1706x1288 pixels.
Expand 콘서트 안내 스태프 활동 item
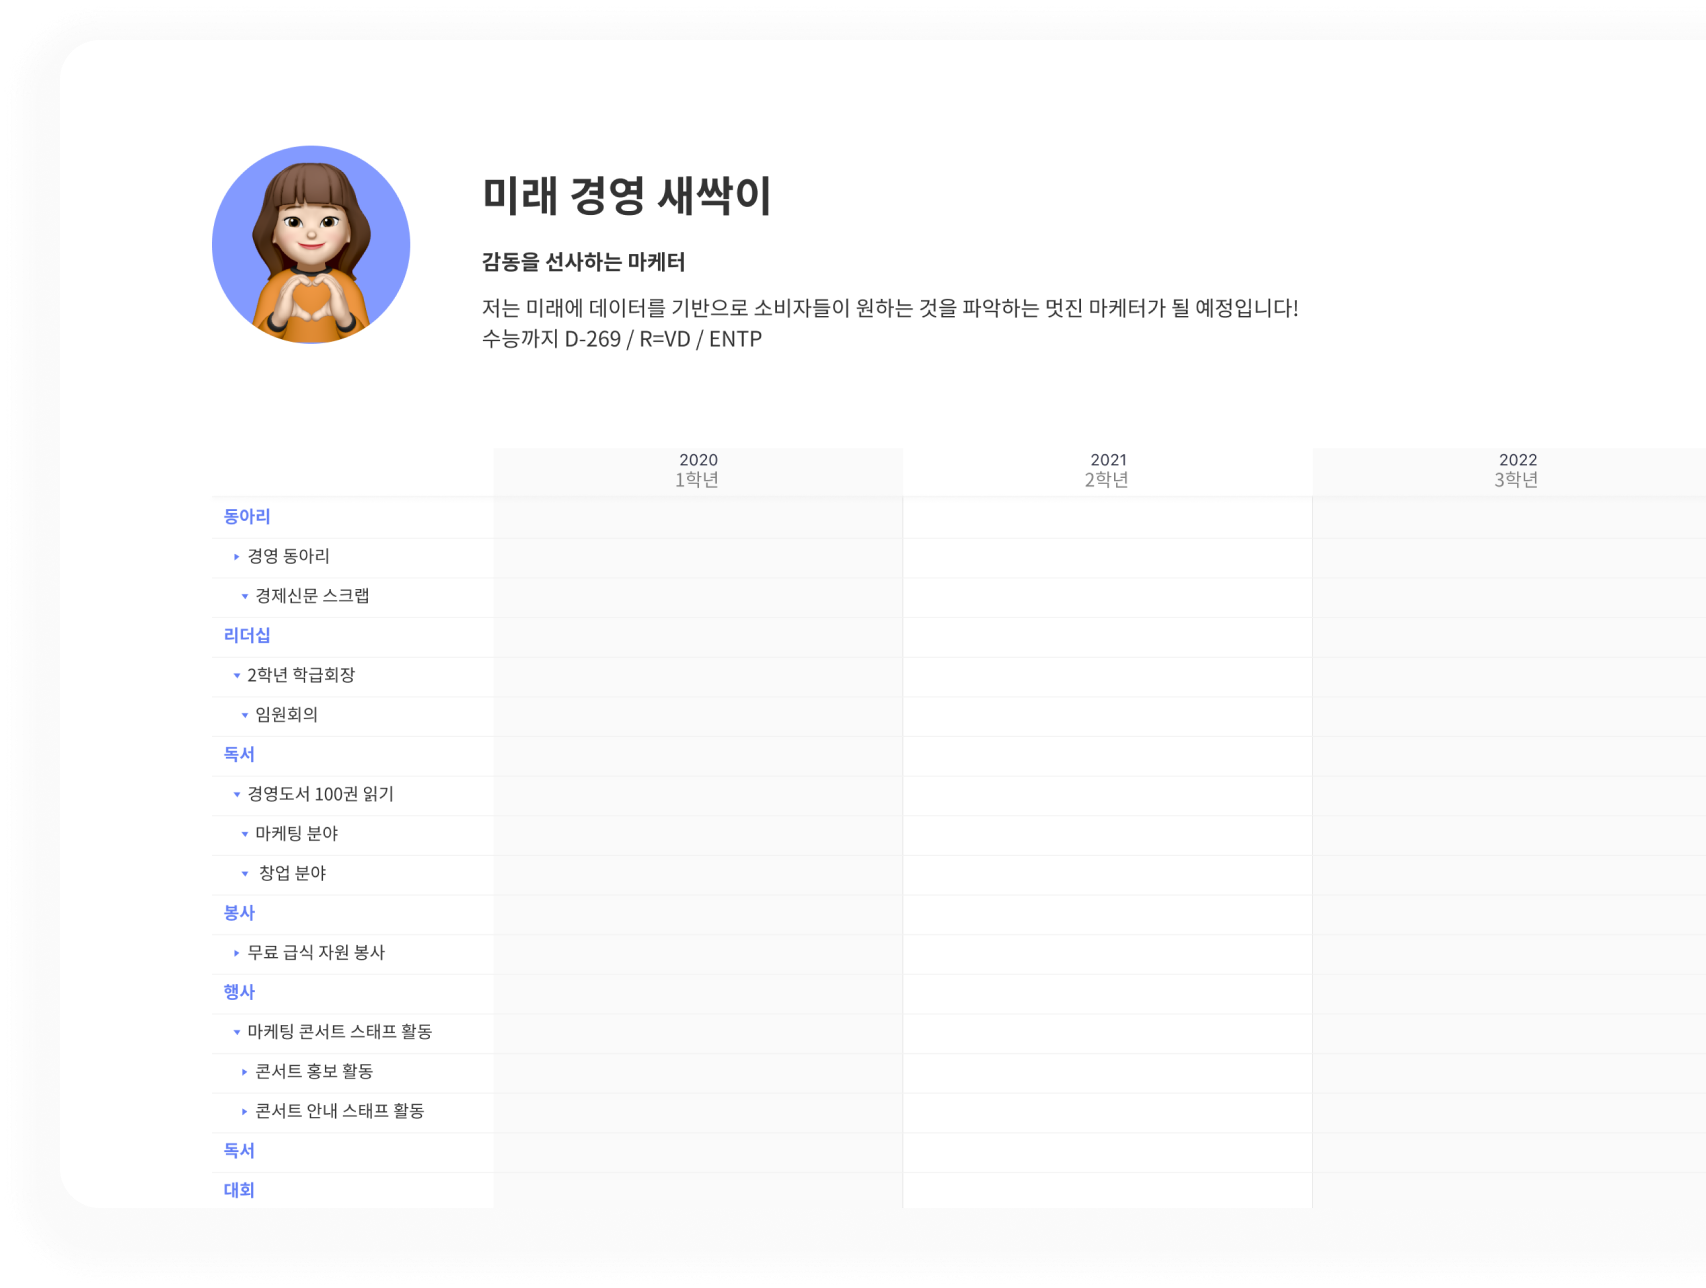coord(244,1112)
